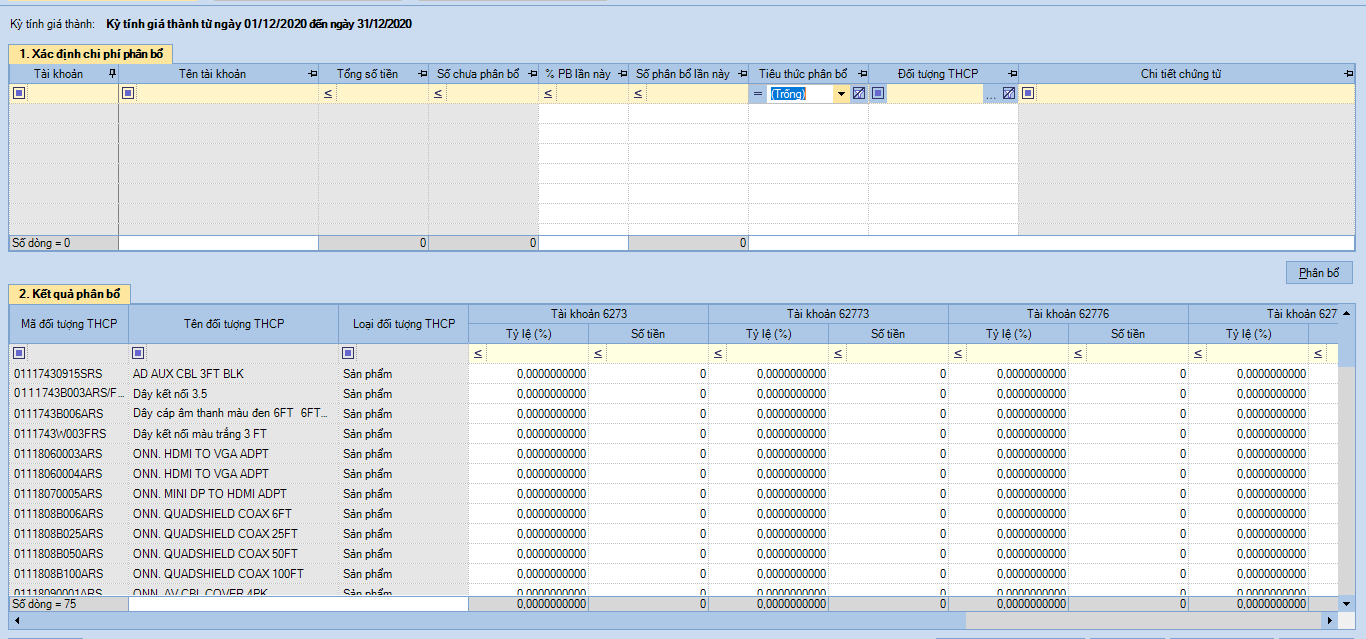
Task: Click Sản phẩm cell in AD AUX CBL 3FT BLK row
Action: pos(403,374)
